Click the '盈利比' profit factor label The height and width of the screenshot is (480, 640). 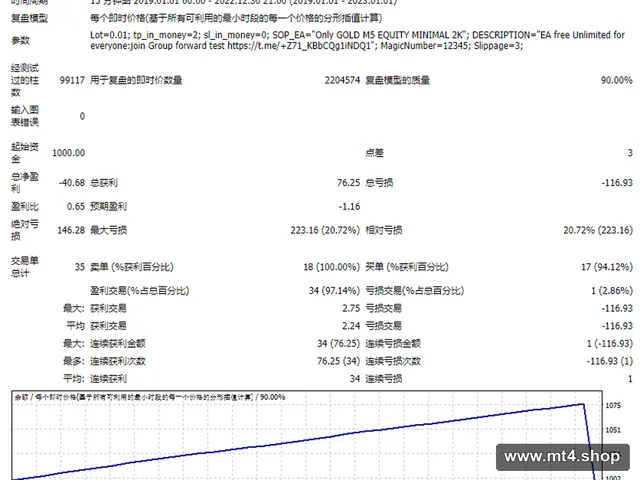(x=24, y=207)
